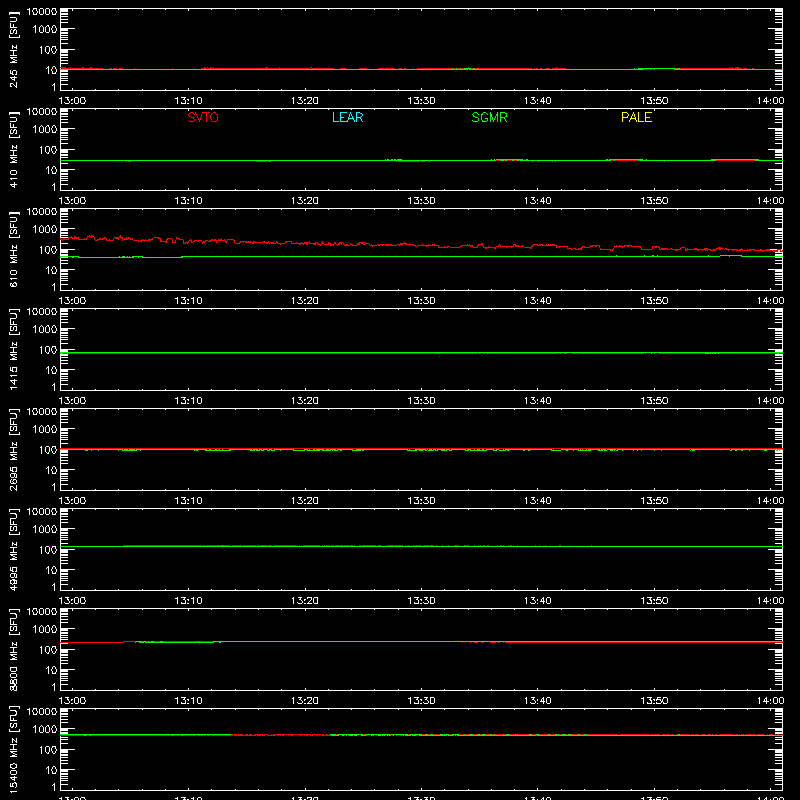Select the 610 MHz [SFU] axis title

point(14,249)
